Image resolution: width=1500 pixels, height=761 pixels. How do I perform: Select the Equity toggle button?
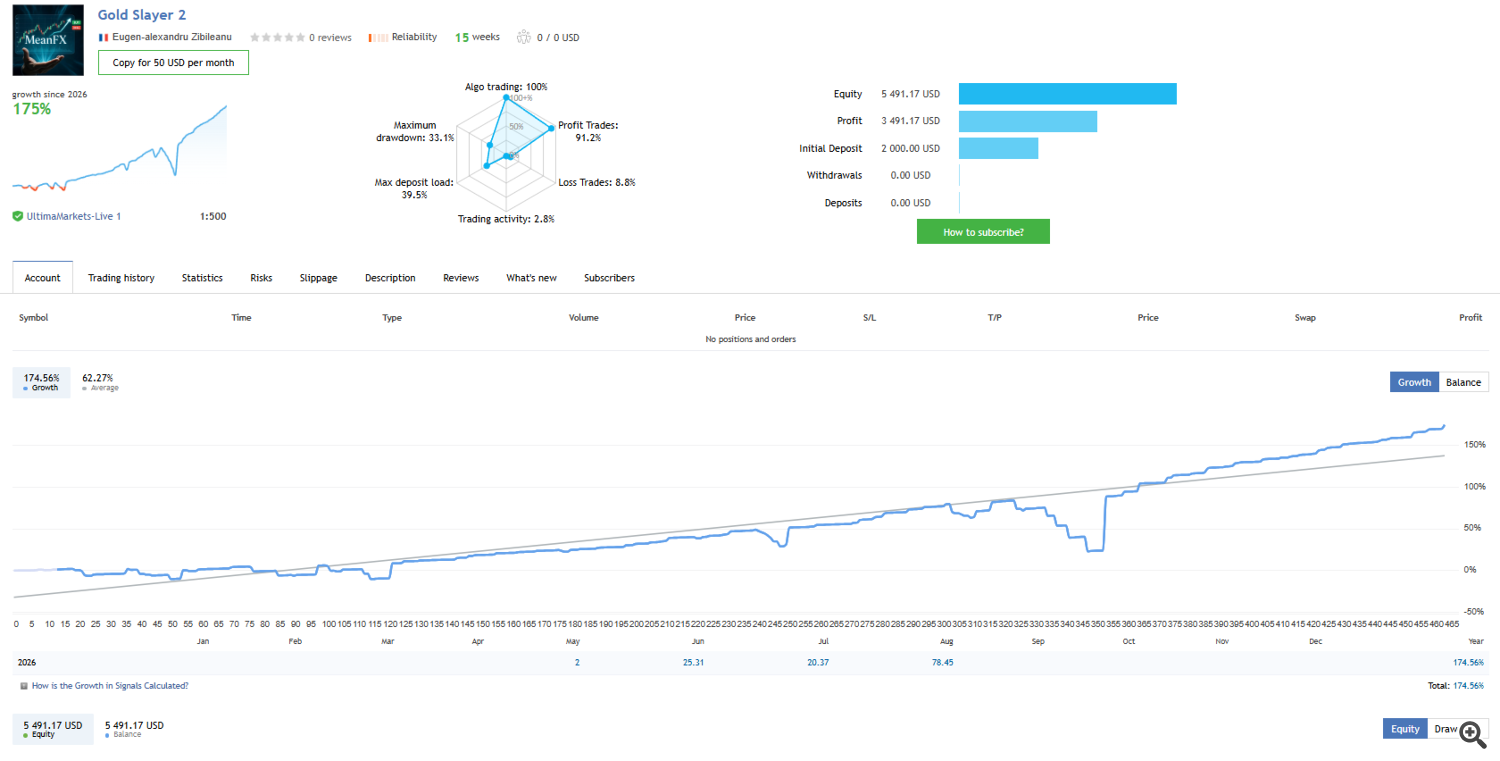(1405, 729)
